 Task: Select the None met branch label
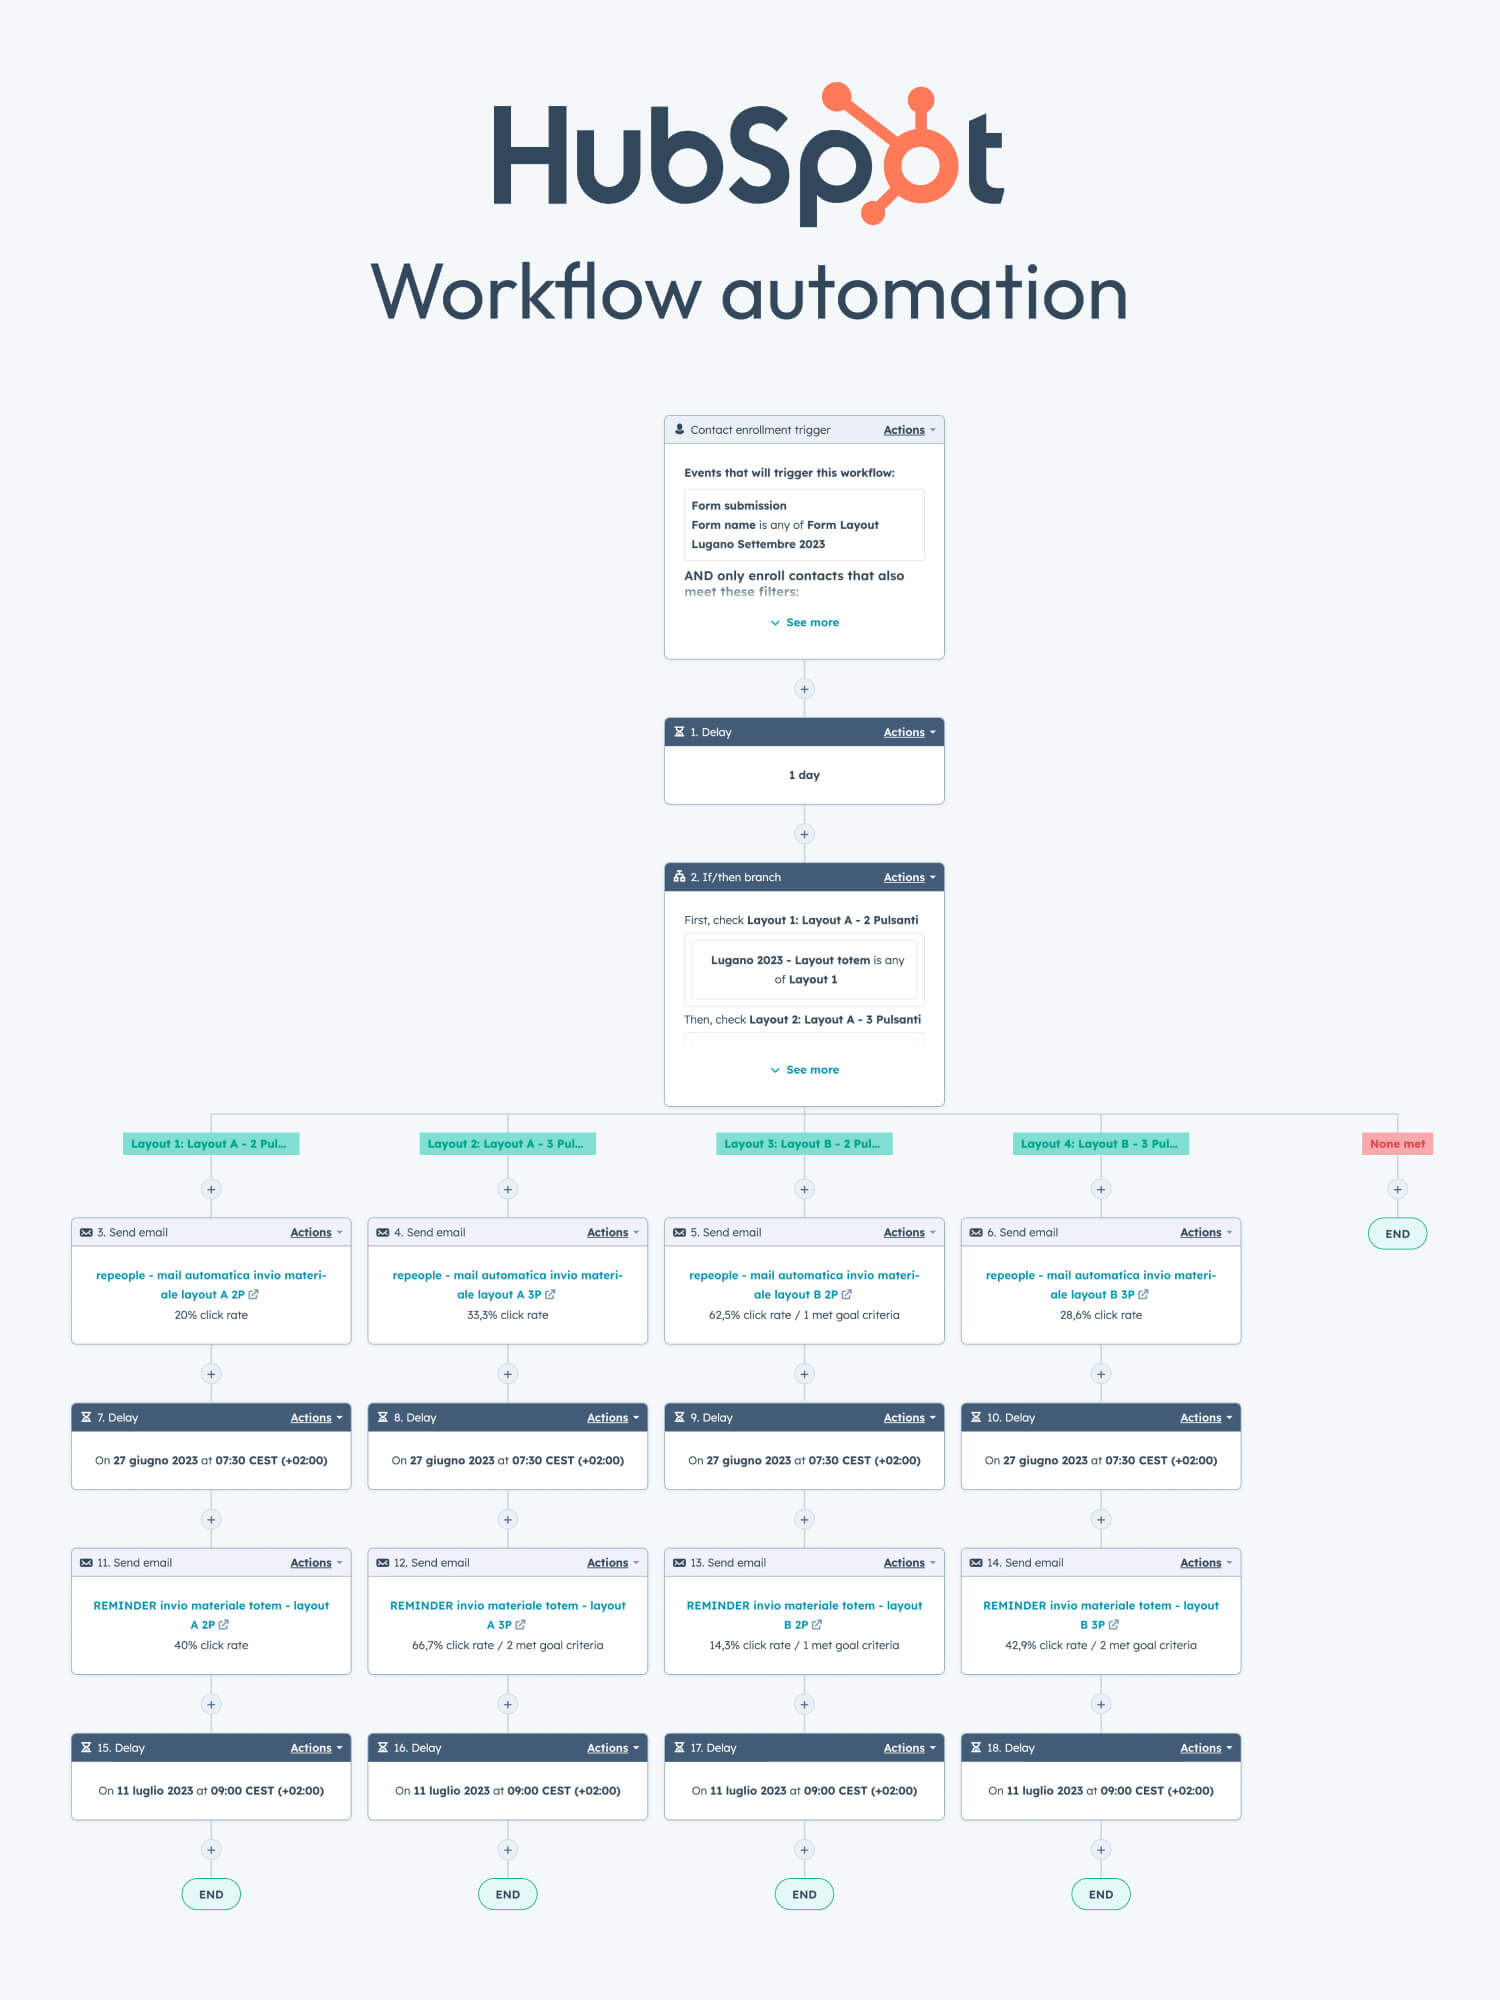(x=1398, y=1144)
